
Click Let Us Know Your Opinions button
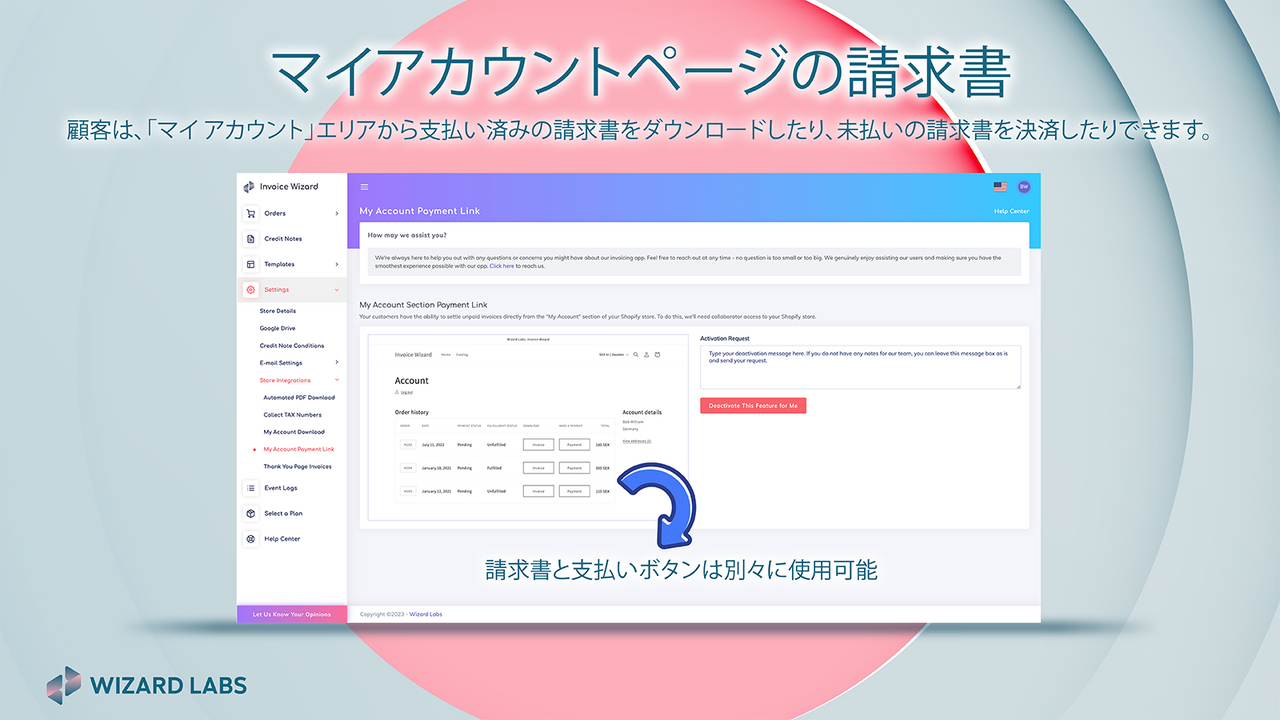pos(292,614)
